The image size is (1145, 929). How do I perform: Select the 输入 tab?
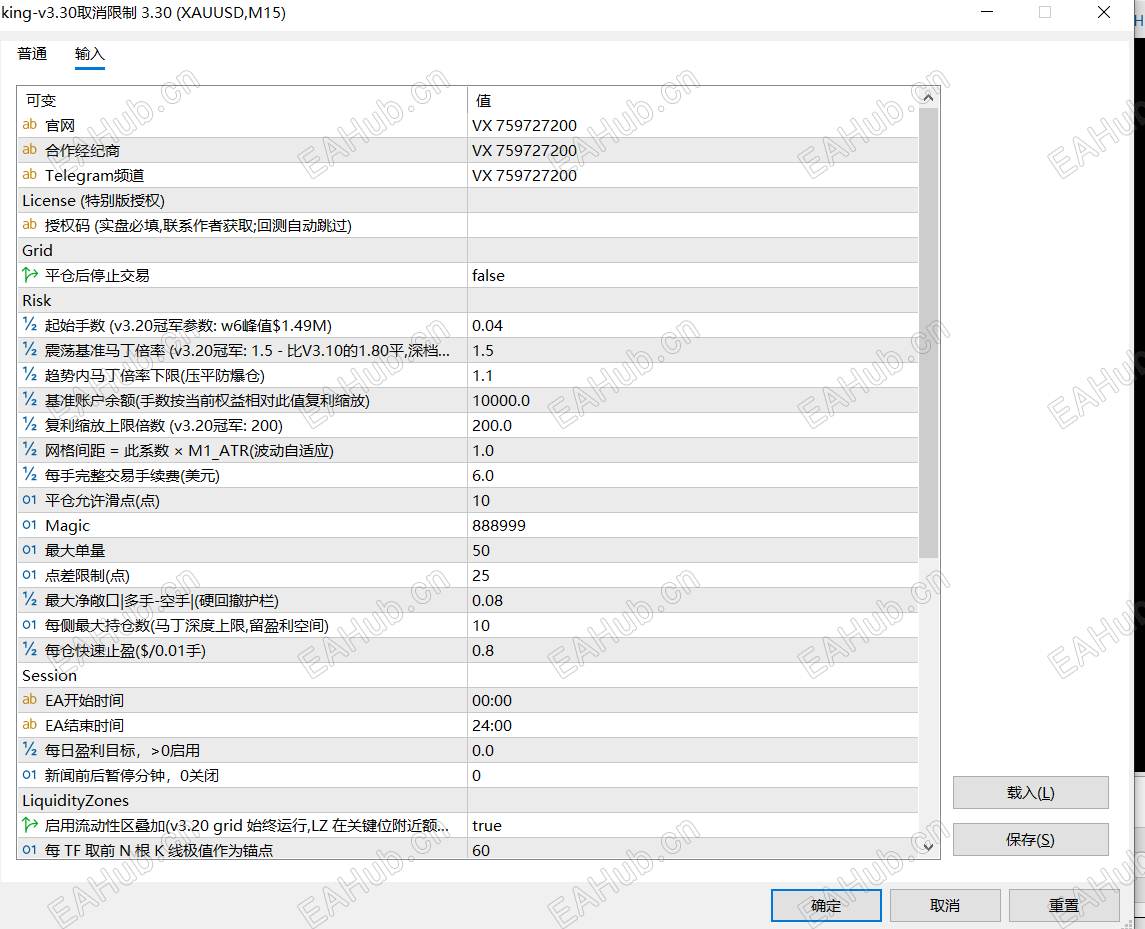[90, 54]
